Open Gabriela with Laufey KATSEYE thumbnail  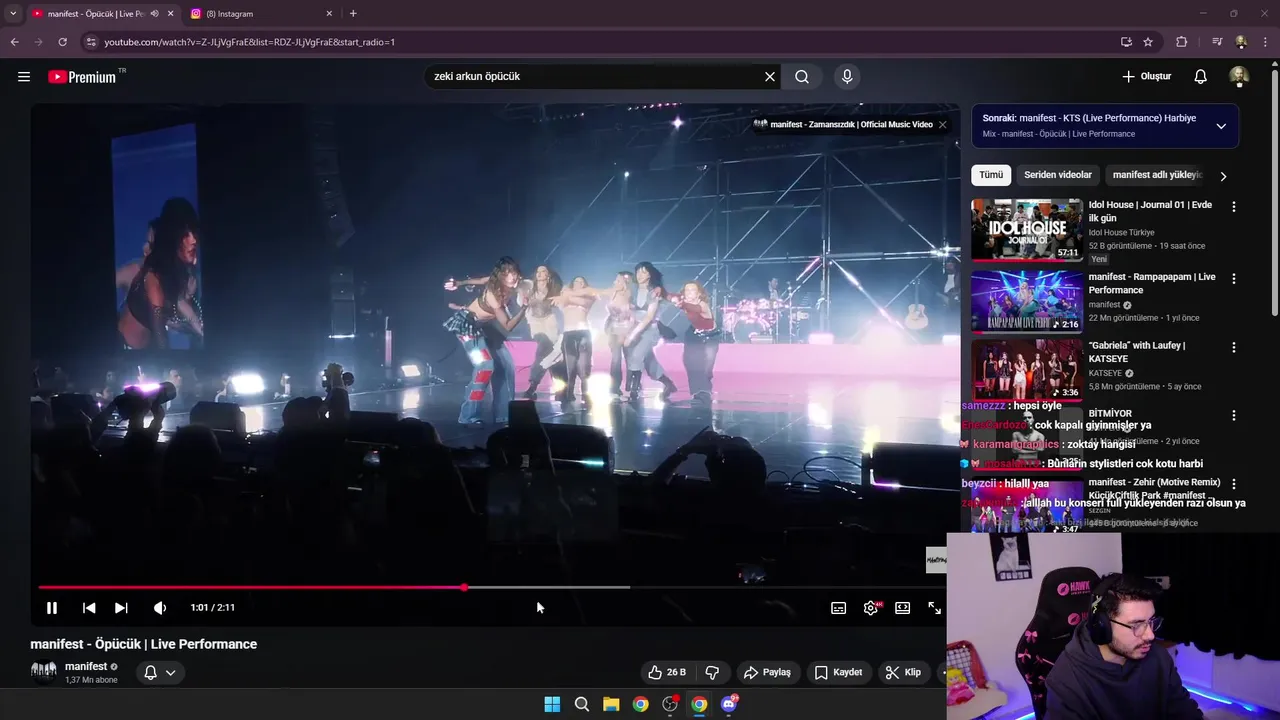coord(1027,369)
